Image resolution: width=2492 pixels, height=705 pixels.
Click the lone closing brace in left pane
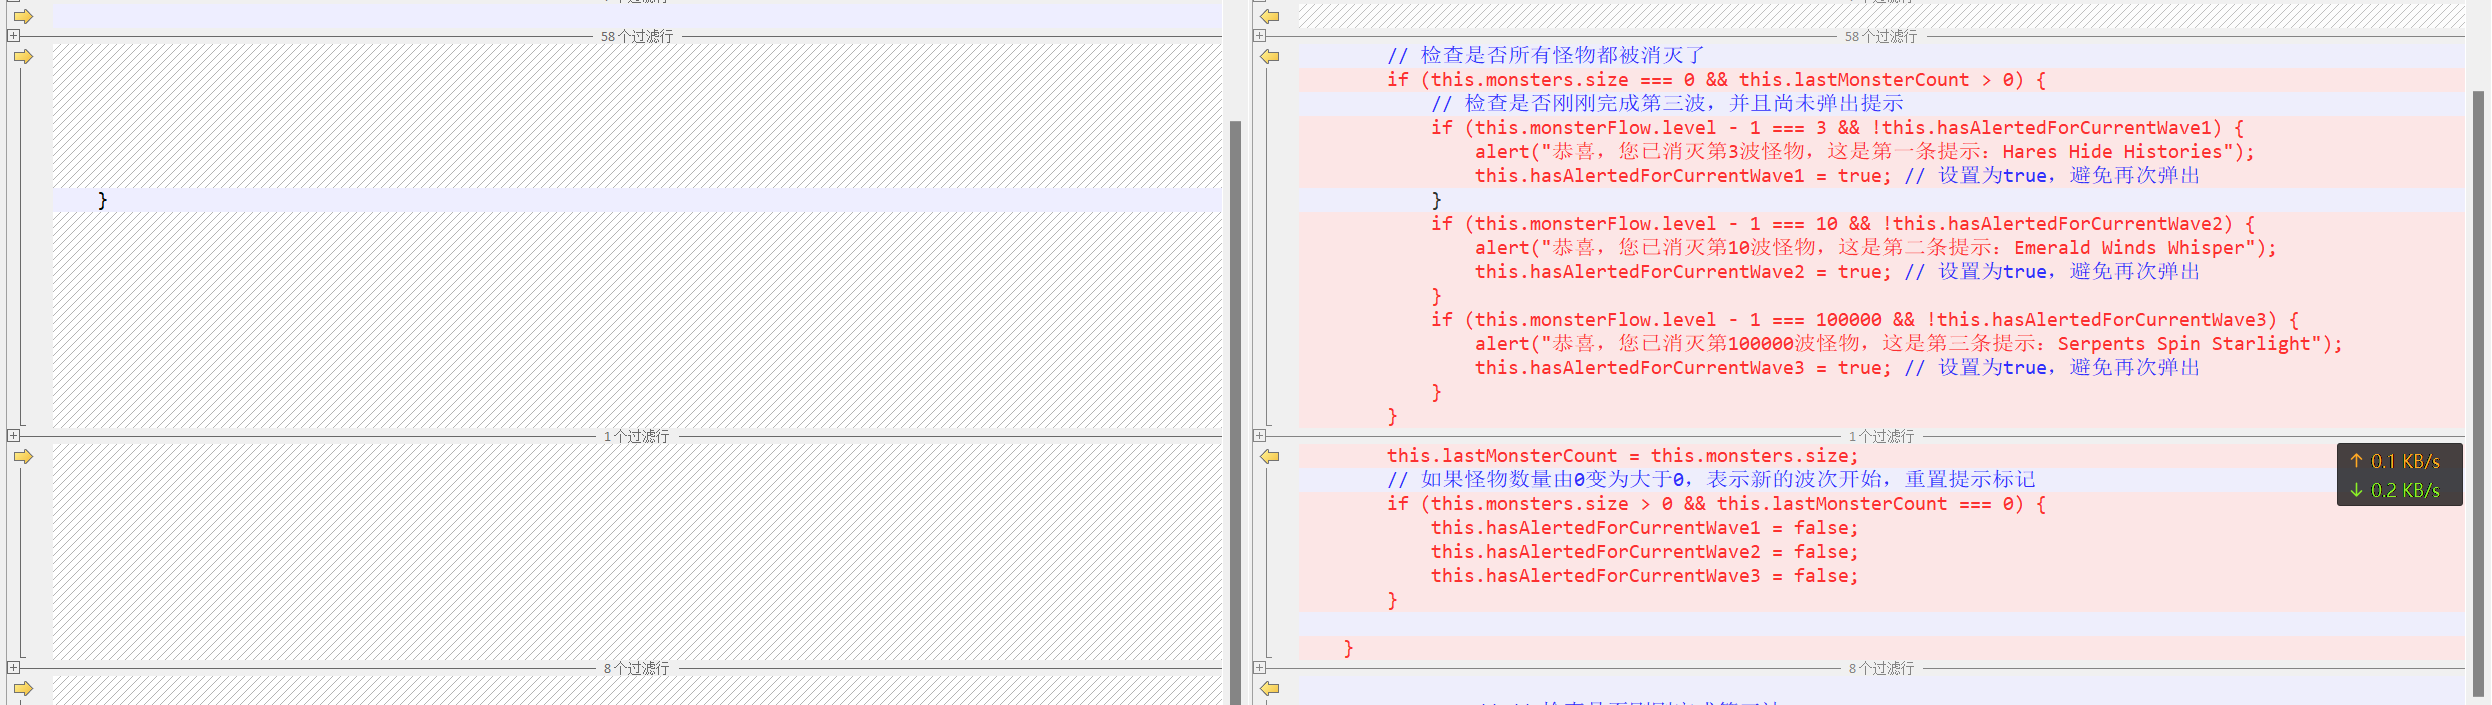(x=102, y=200)
